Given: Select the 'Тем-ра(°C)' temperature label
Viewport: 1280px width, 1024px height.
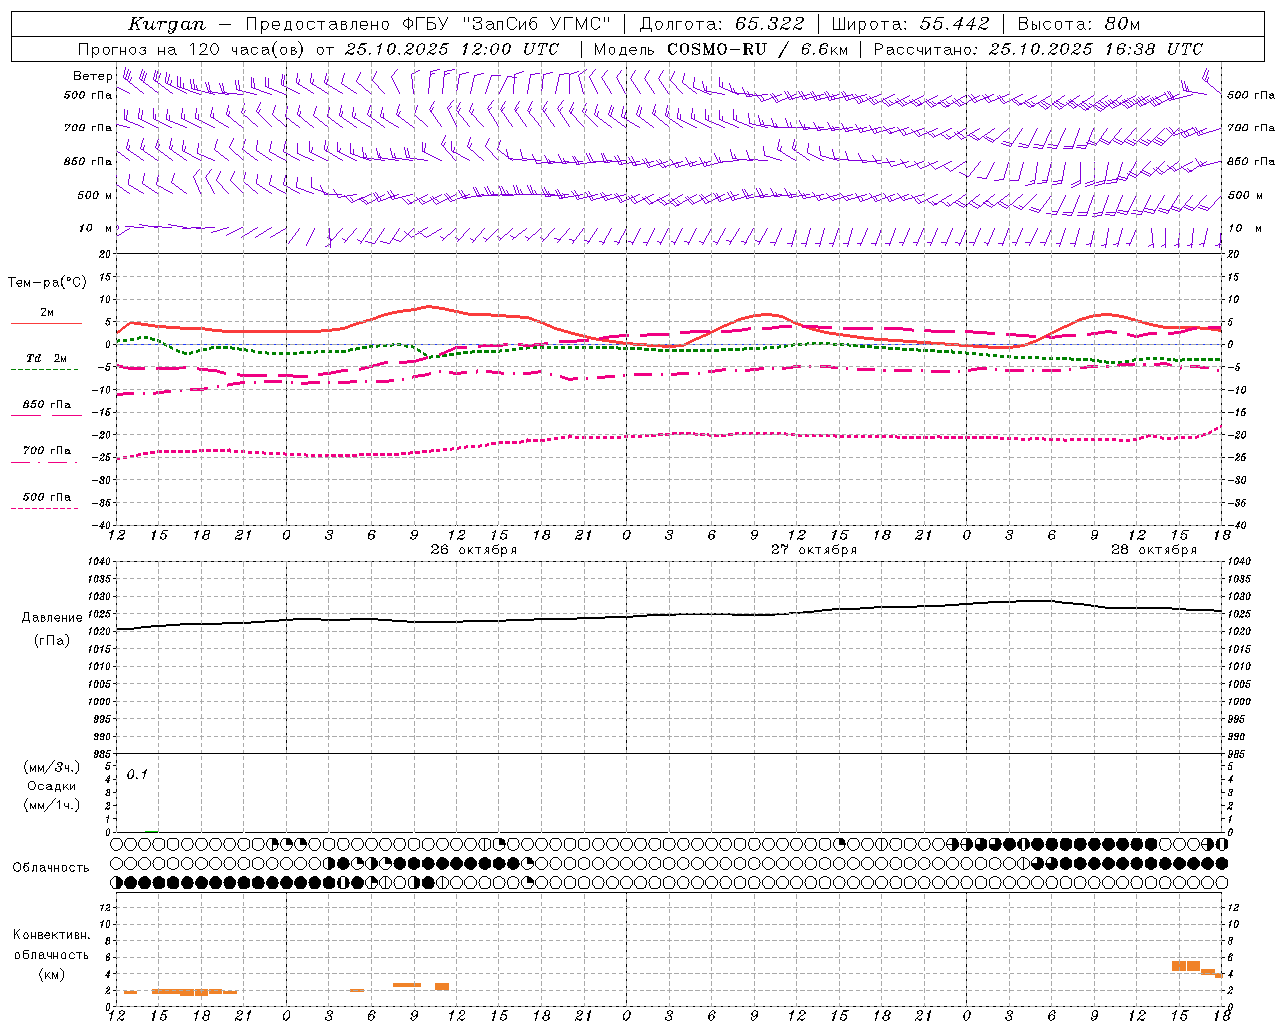Looking at the screenshot, I should (47, 283).
